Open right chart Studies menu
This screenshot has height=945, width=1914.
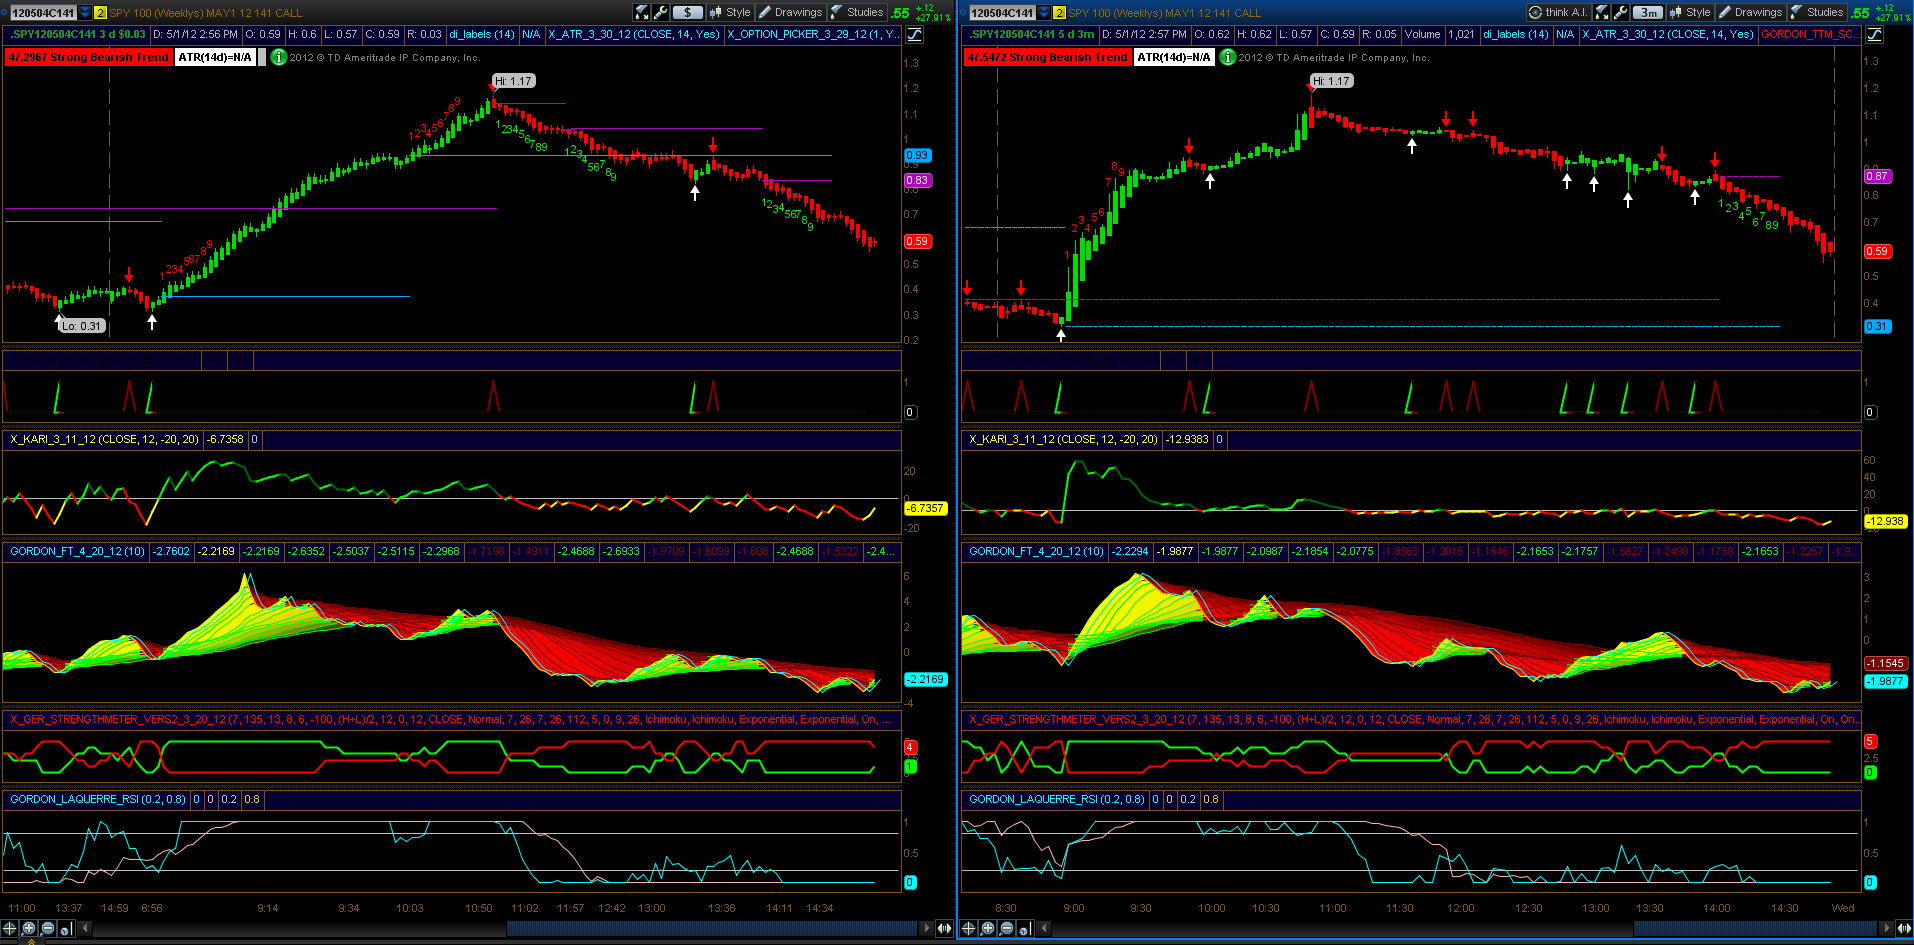point(1817,13)
